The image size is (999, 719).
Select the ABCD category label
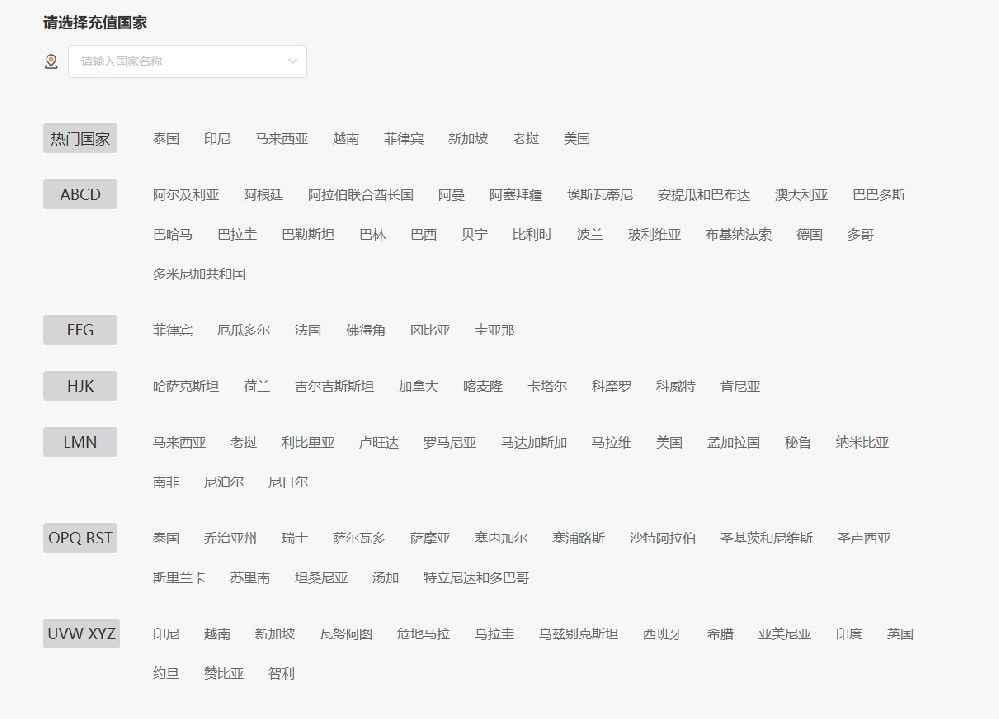pos(80,194)
